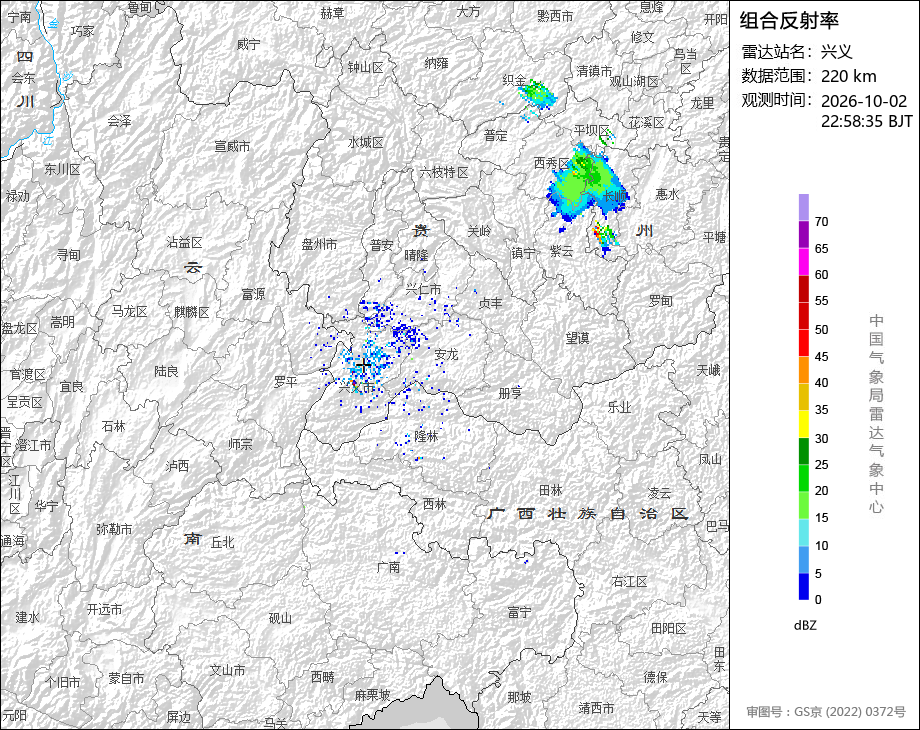Click the 贞丰 map label
Screen dimensions: 920x730
491,303
